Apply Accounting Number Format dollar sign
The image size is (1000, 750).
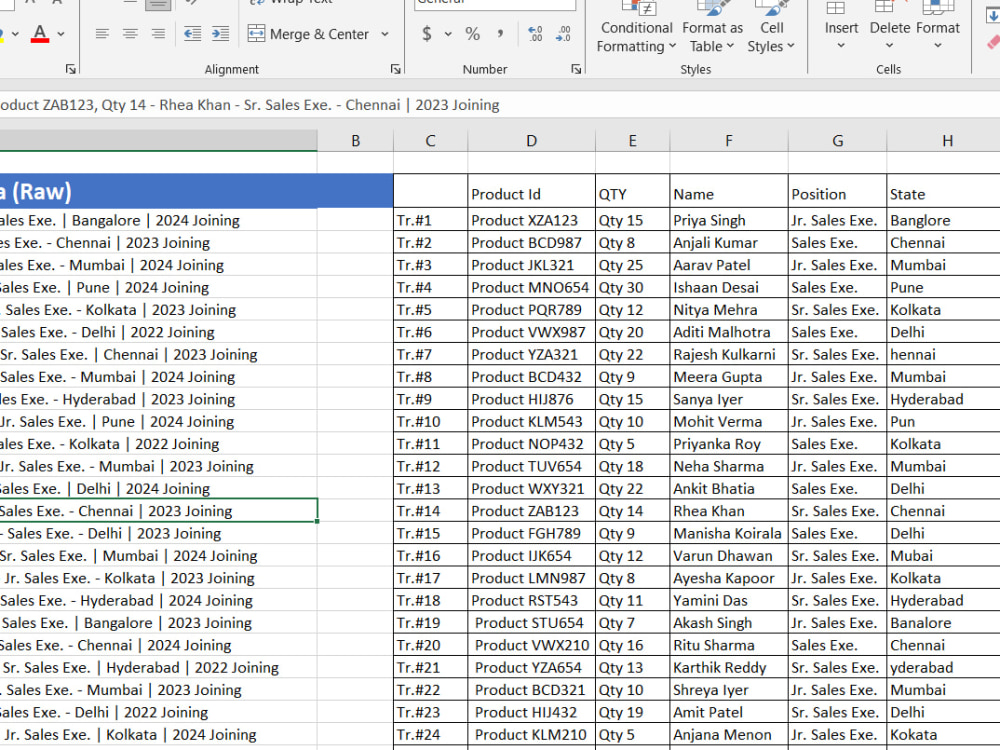click(x=427, y=34)
